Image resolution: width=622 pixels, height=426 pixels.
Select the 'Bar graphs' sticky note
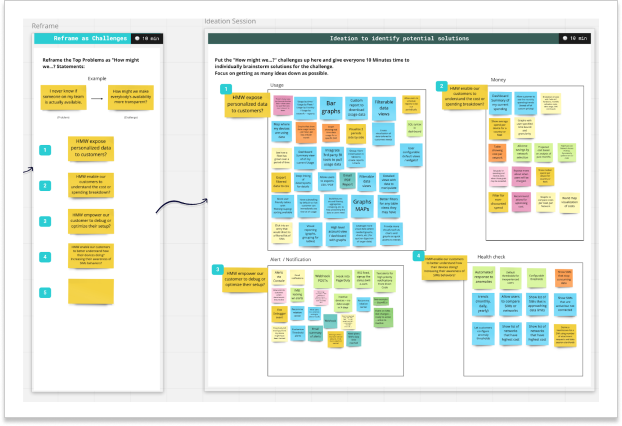(331, 104)
